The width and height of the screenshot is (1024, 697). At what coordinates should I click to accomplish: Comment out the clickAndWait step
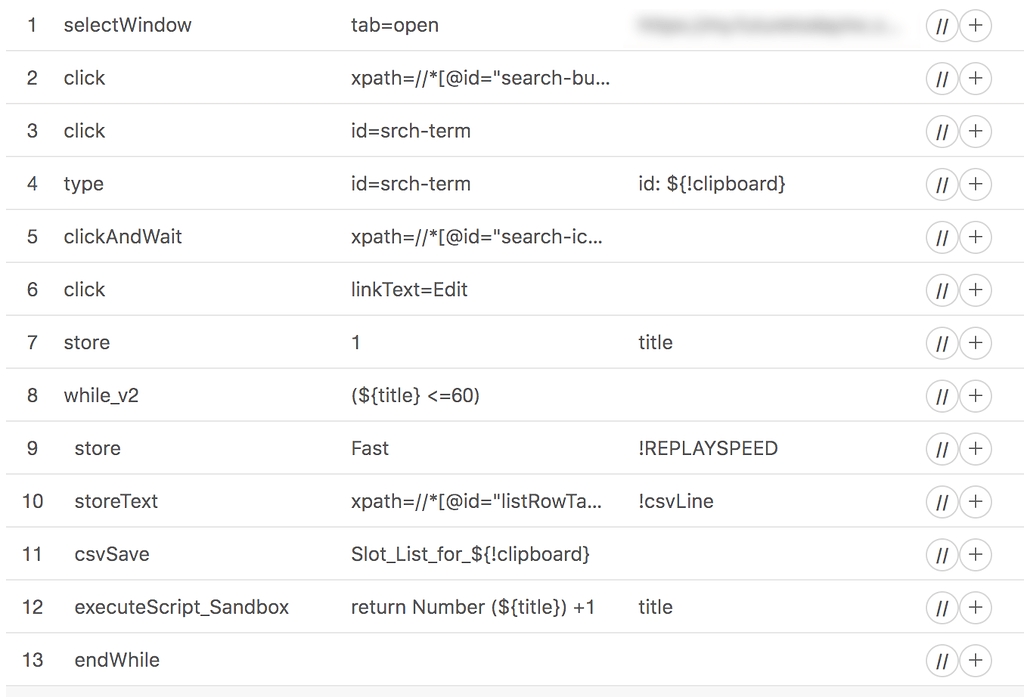[941, 237]
